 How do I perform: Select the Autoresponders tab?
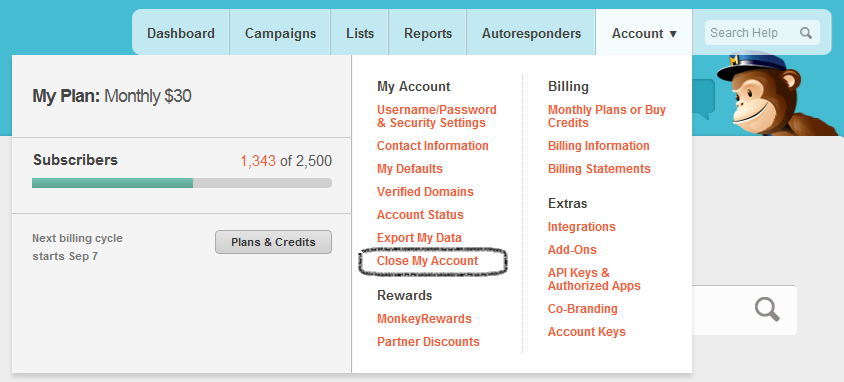(x=531, y=33)
